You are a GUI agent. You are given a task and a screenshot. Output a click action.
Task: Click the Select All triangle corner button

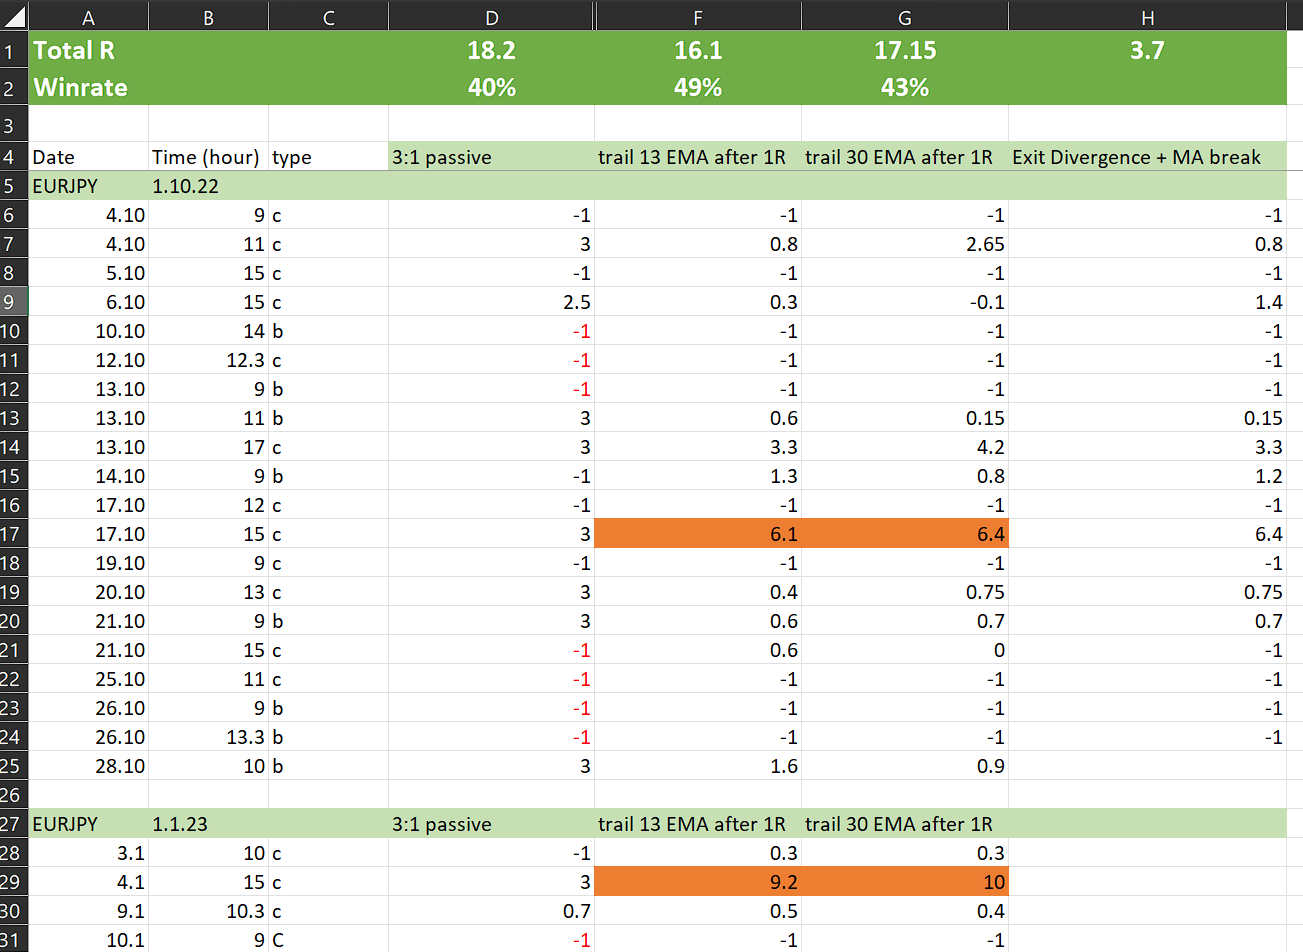click(x=13, y=15)
